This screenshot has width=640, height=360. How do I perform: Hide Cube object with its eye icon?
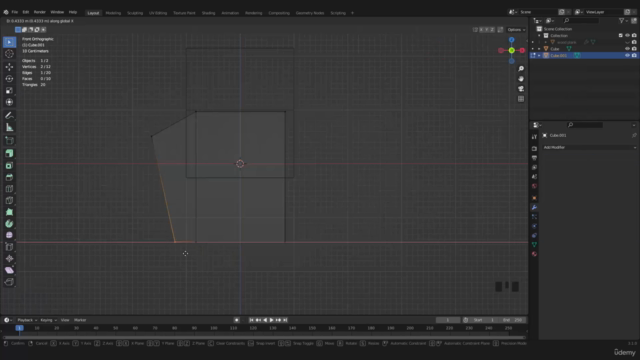(627, 49)
